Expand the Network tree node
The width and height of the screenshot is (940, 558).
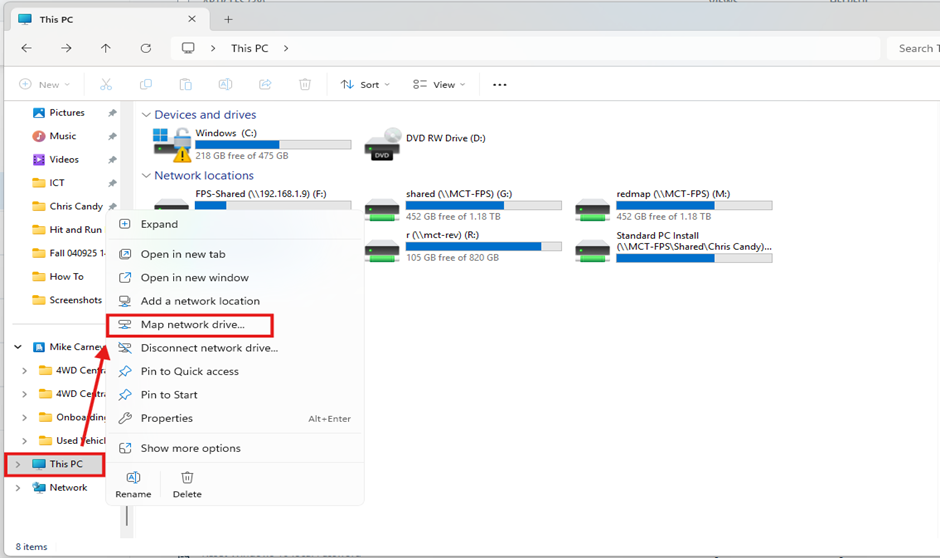pos(18,487)
